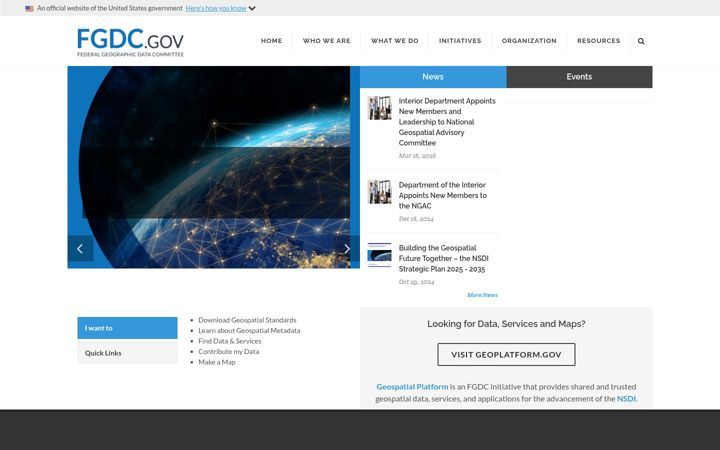Switch to the Events tab
Image resolution: width=720 pixels, height=450 pixels.
tap(579, 77)
